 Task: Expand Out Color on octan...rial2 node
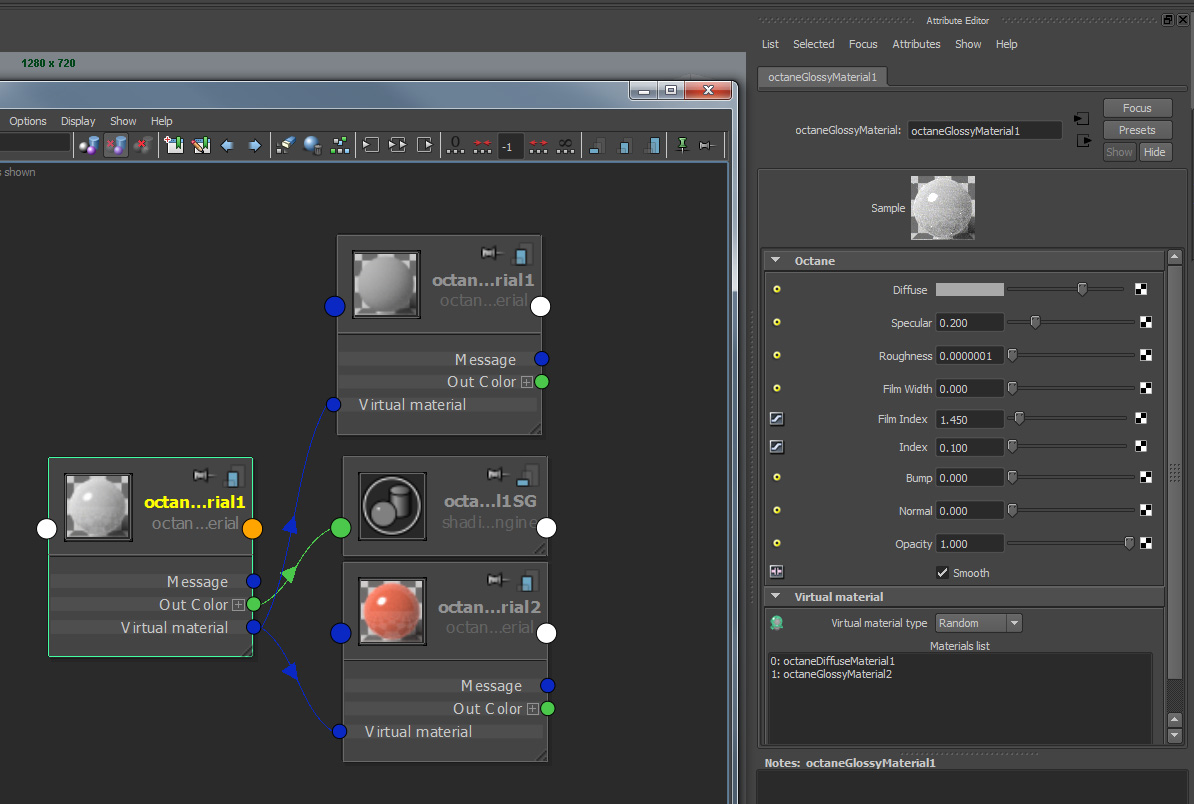coord(533,709)
